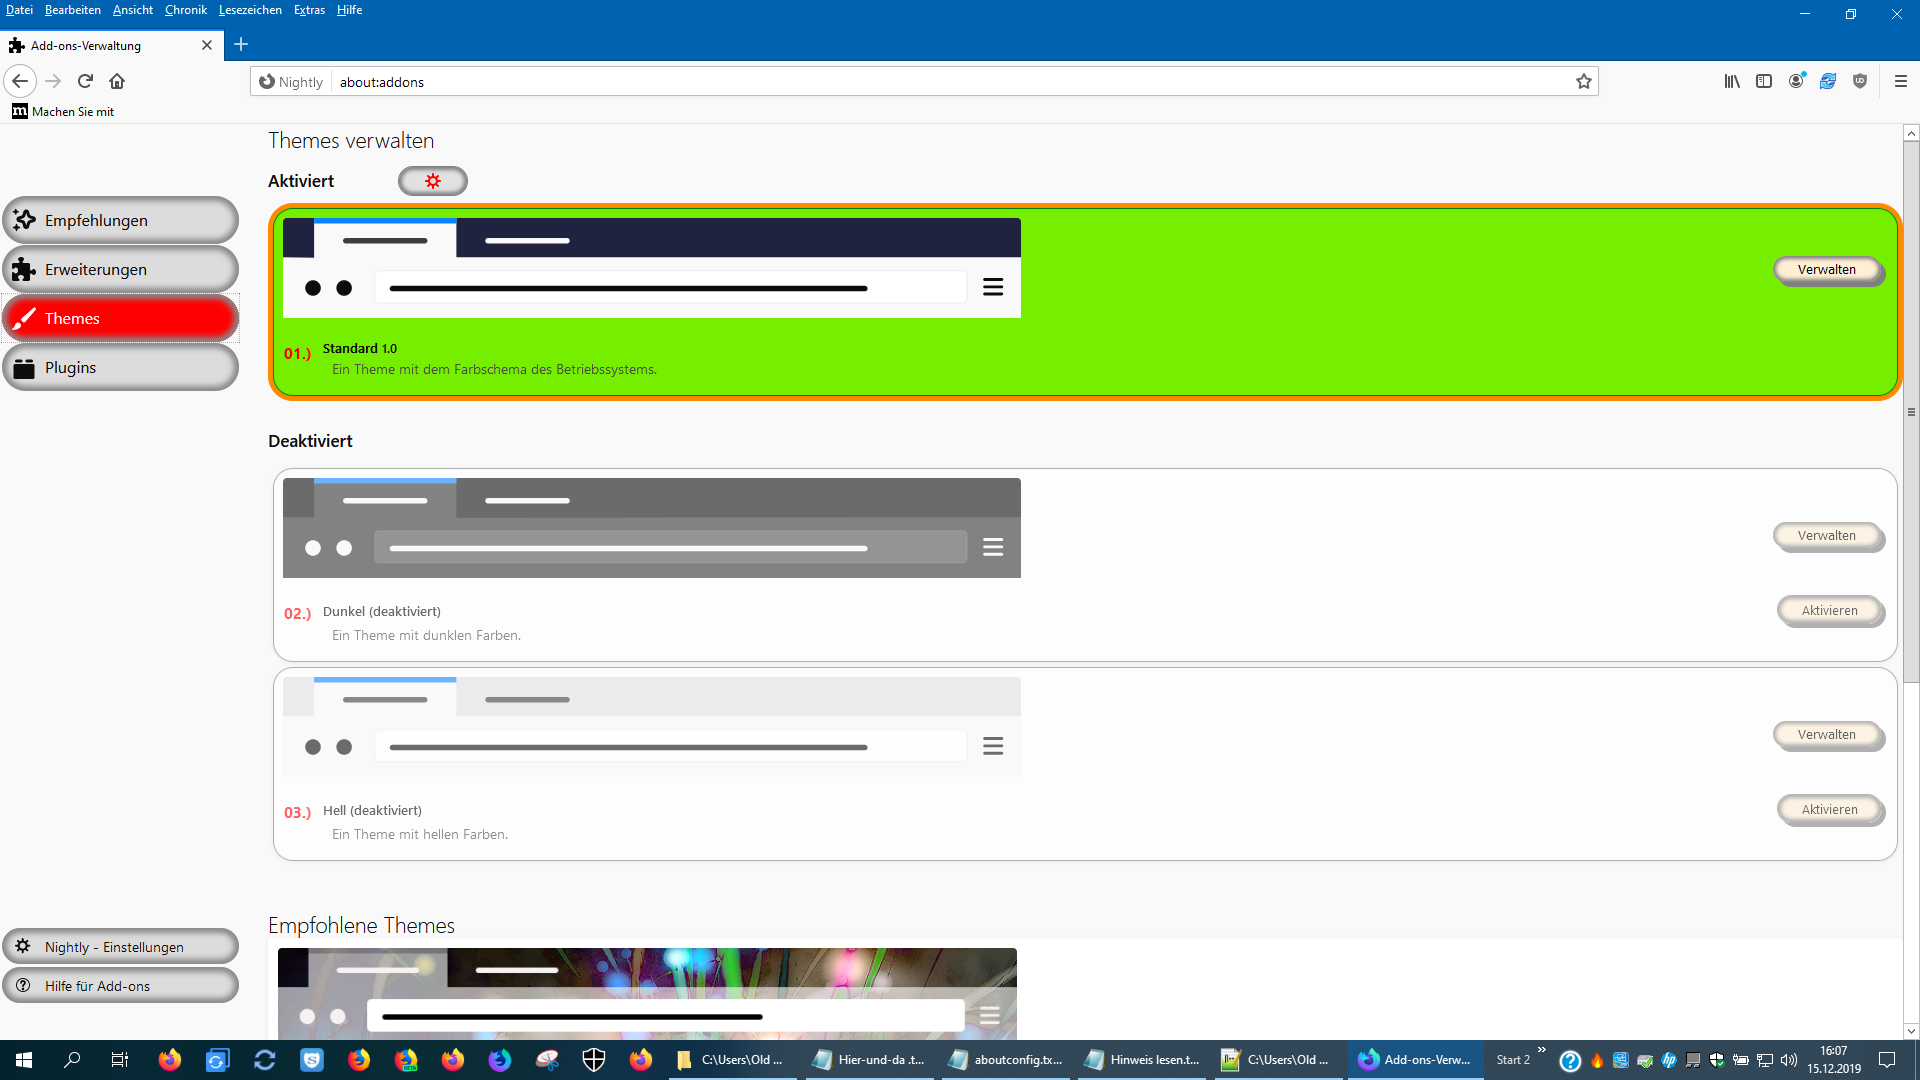Image resolution: width=1920 pixels, height=1080 pixels.
Task: Click the red gear tools button
Action: (432, 181)
